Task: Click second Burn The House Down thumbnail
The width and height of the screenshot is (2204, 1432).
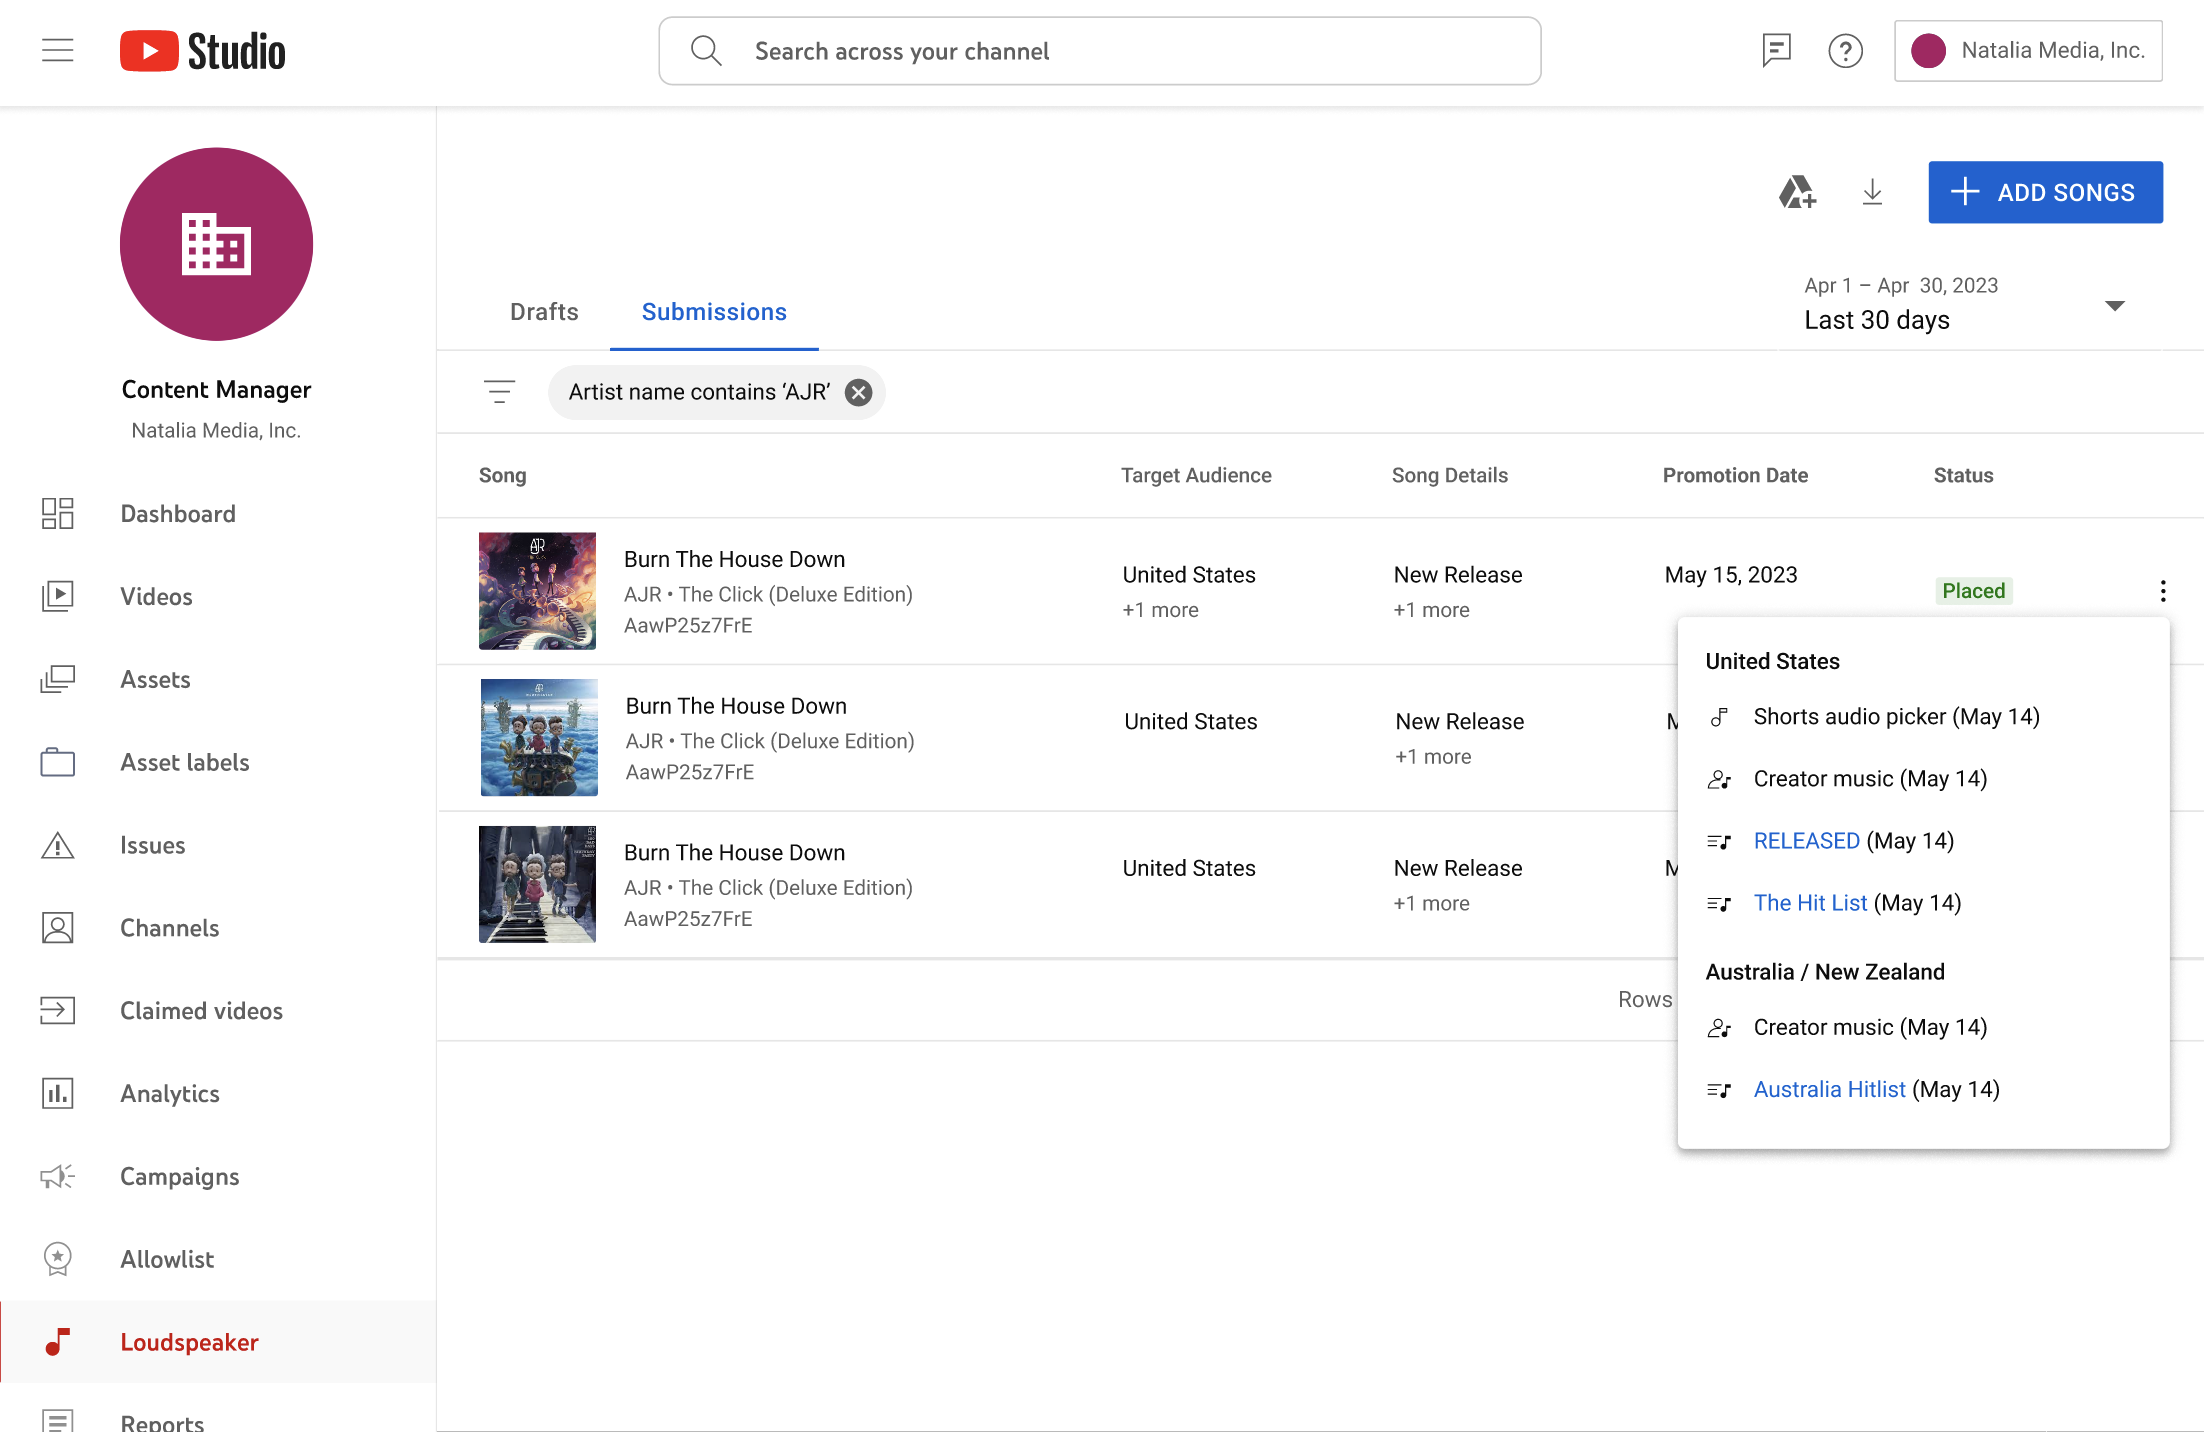Action: (539, 738)
